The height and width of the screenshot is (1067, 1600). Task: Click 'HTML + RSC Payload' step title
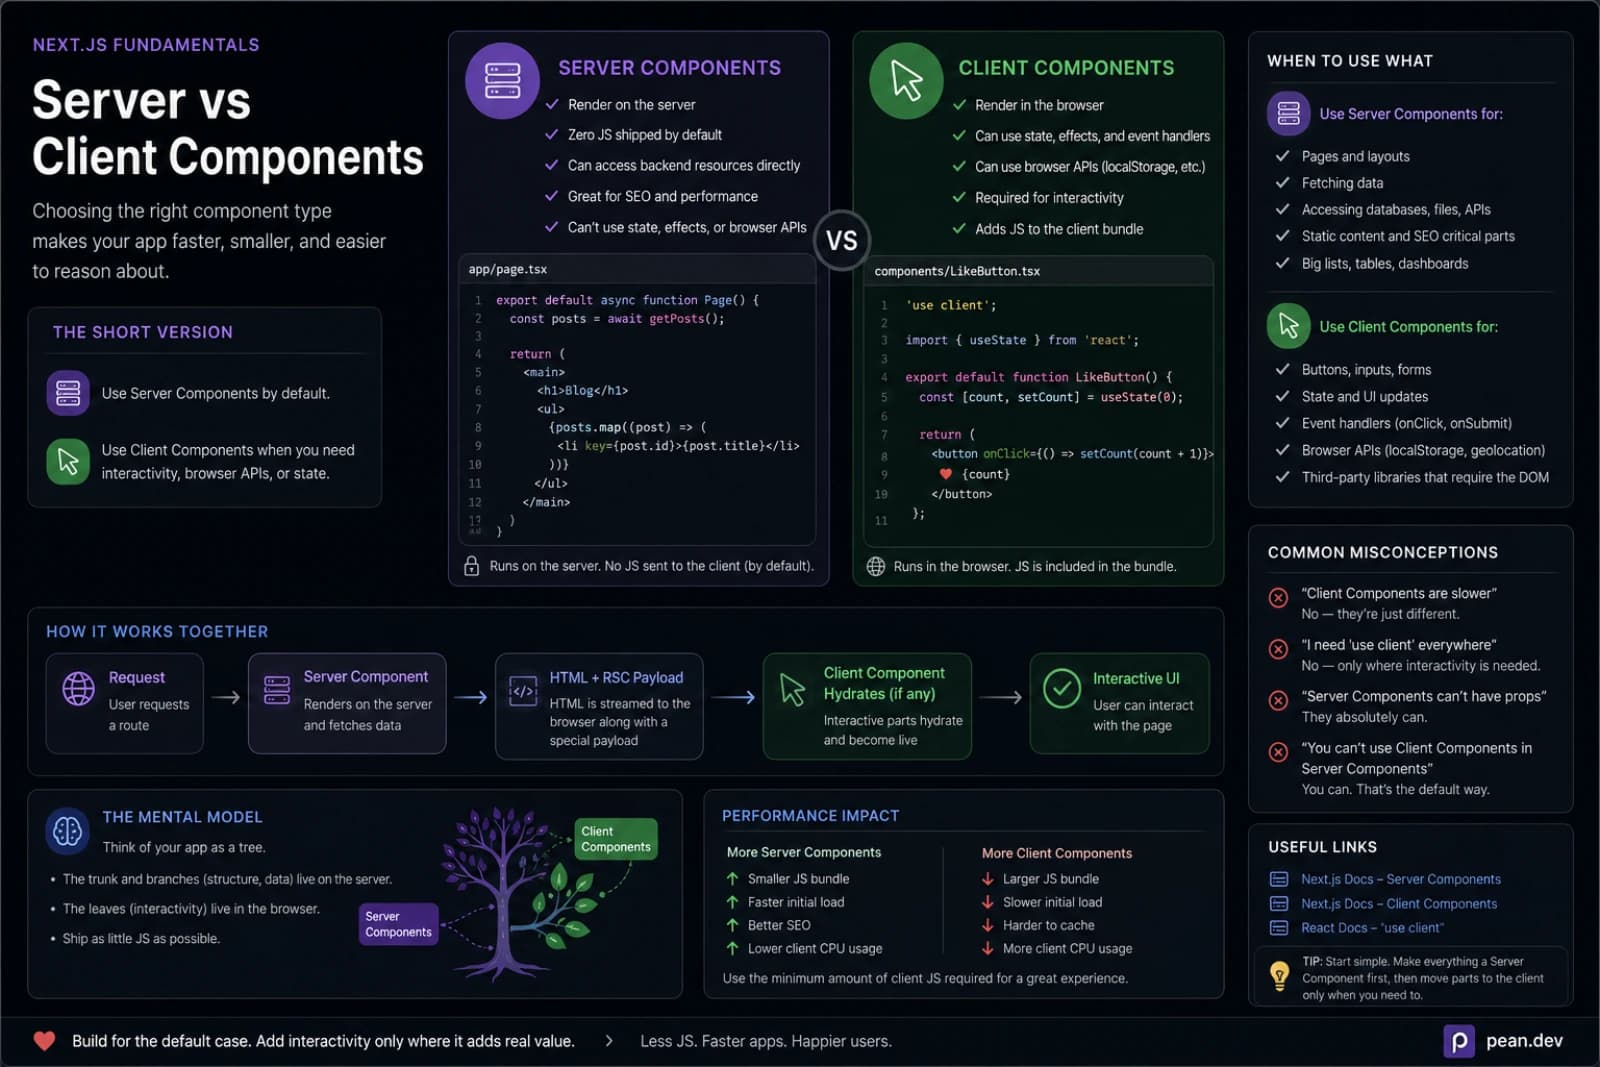(616, 678)
